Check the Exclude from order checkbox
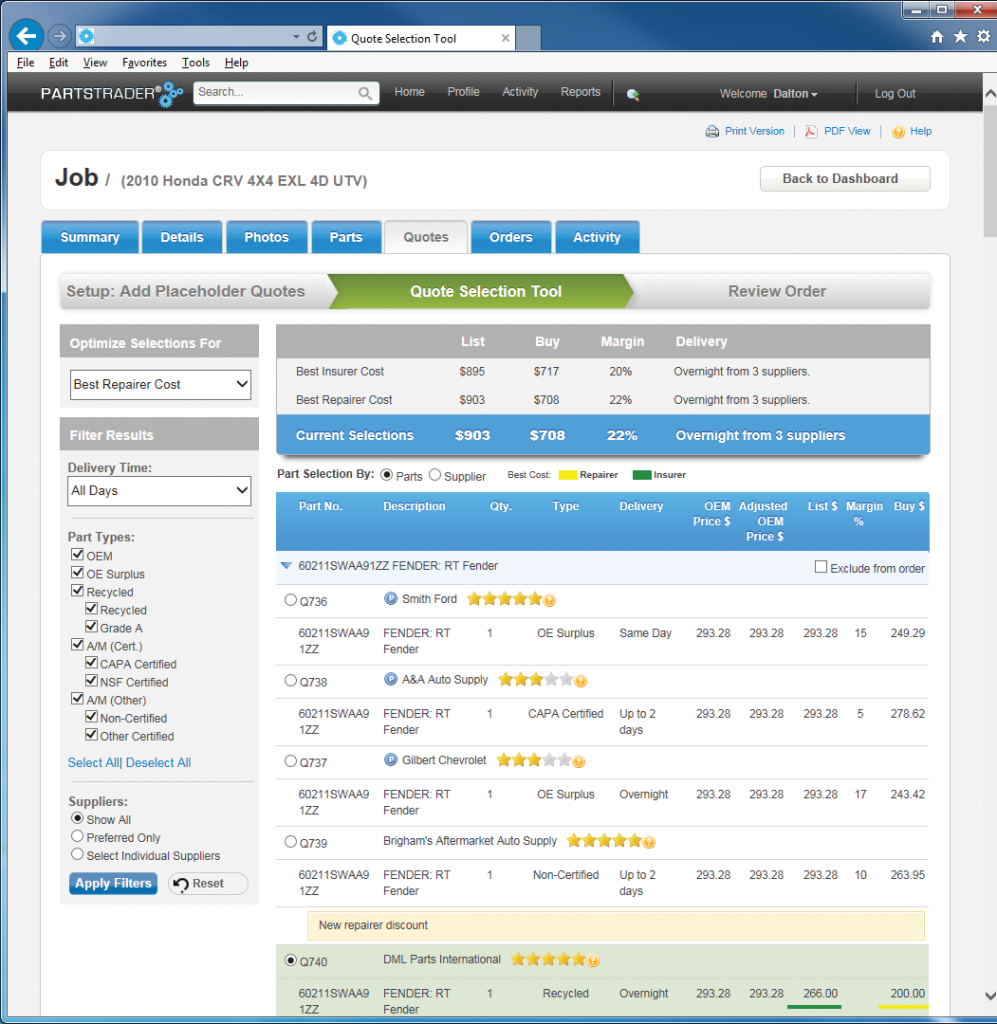 click(821, 567)
